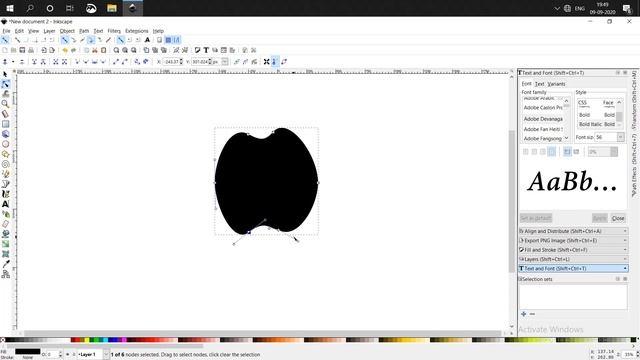640x360 pixels.
Task: Switch to the Text tab in dialog
Action: click(539, 84)
